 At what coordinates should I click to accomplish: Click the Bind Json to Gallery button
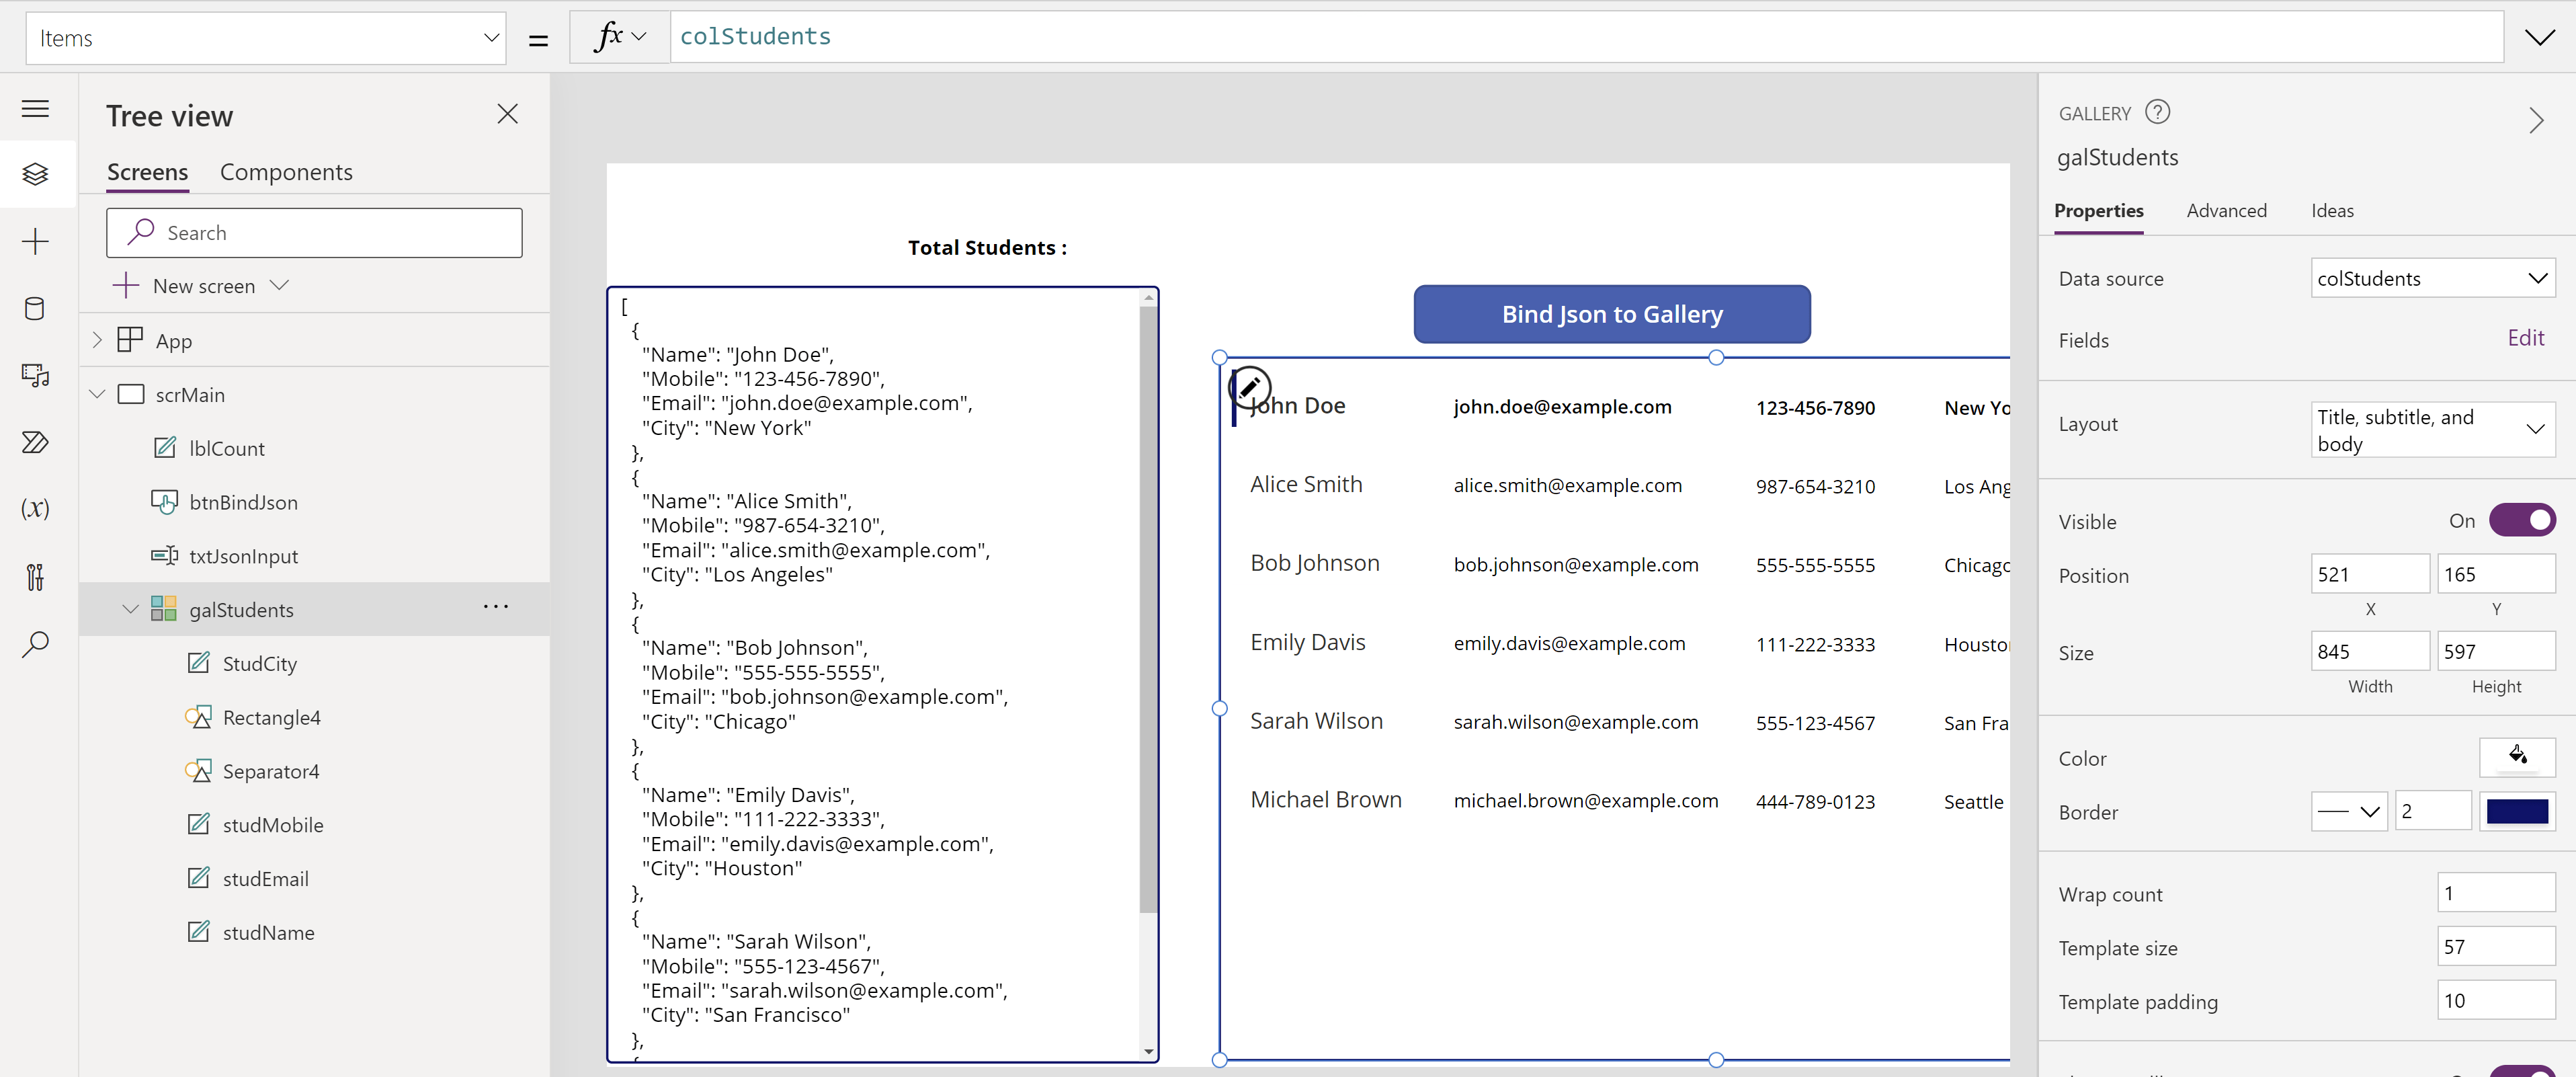point(1612,314)
